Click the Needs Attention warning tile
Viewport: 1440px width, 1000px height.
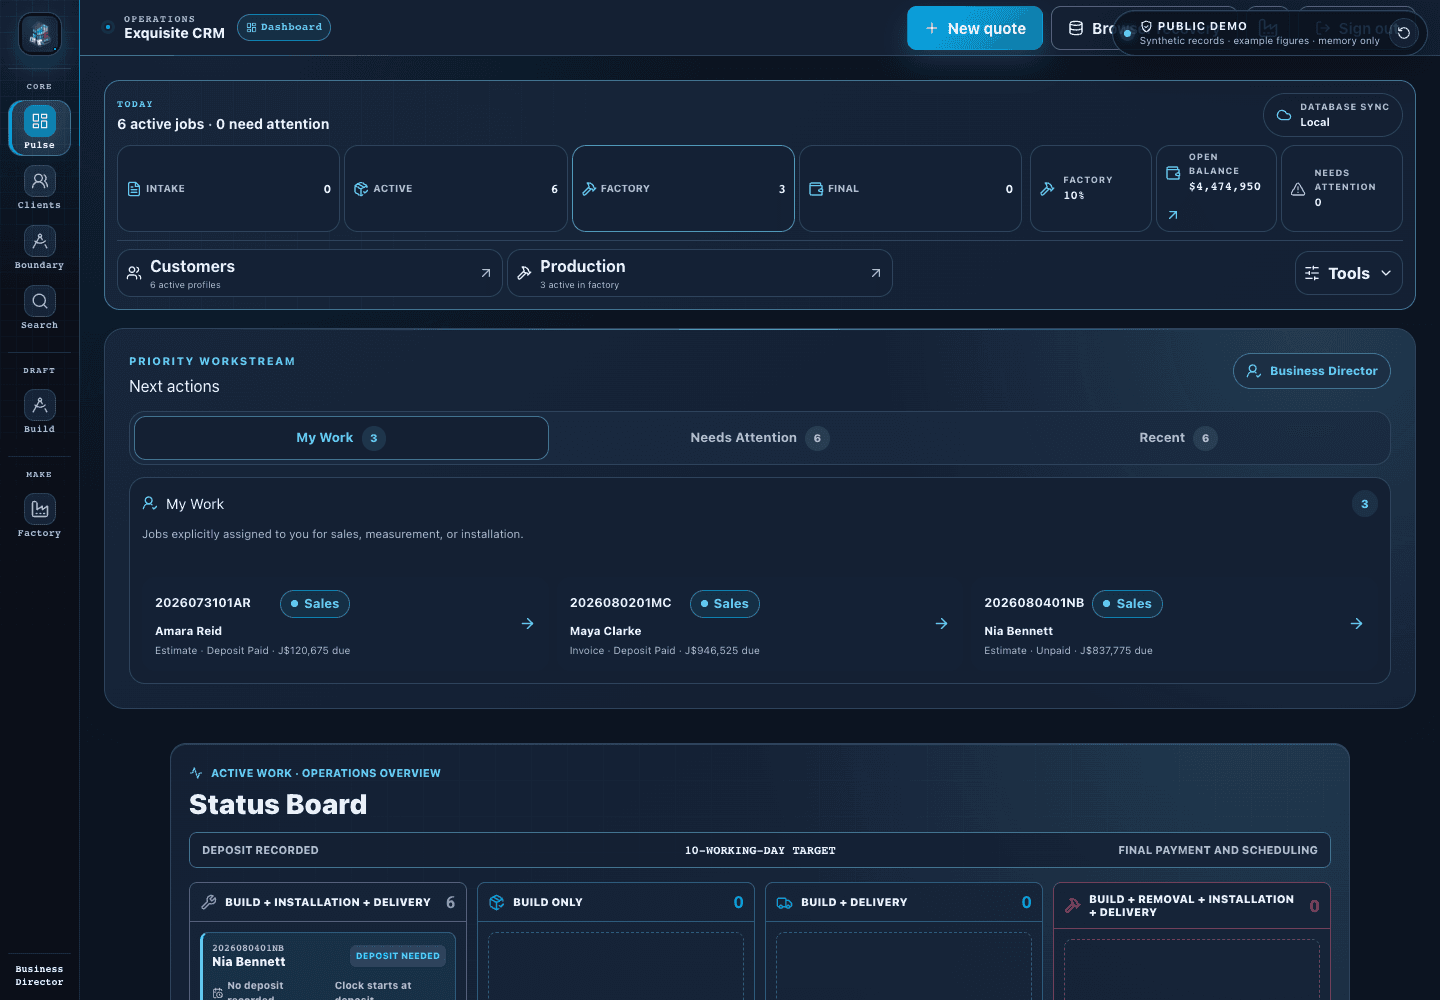tap(1342, 189)
